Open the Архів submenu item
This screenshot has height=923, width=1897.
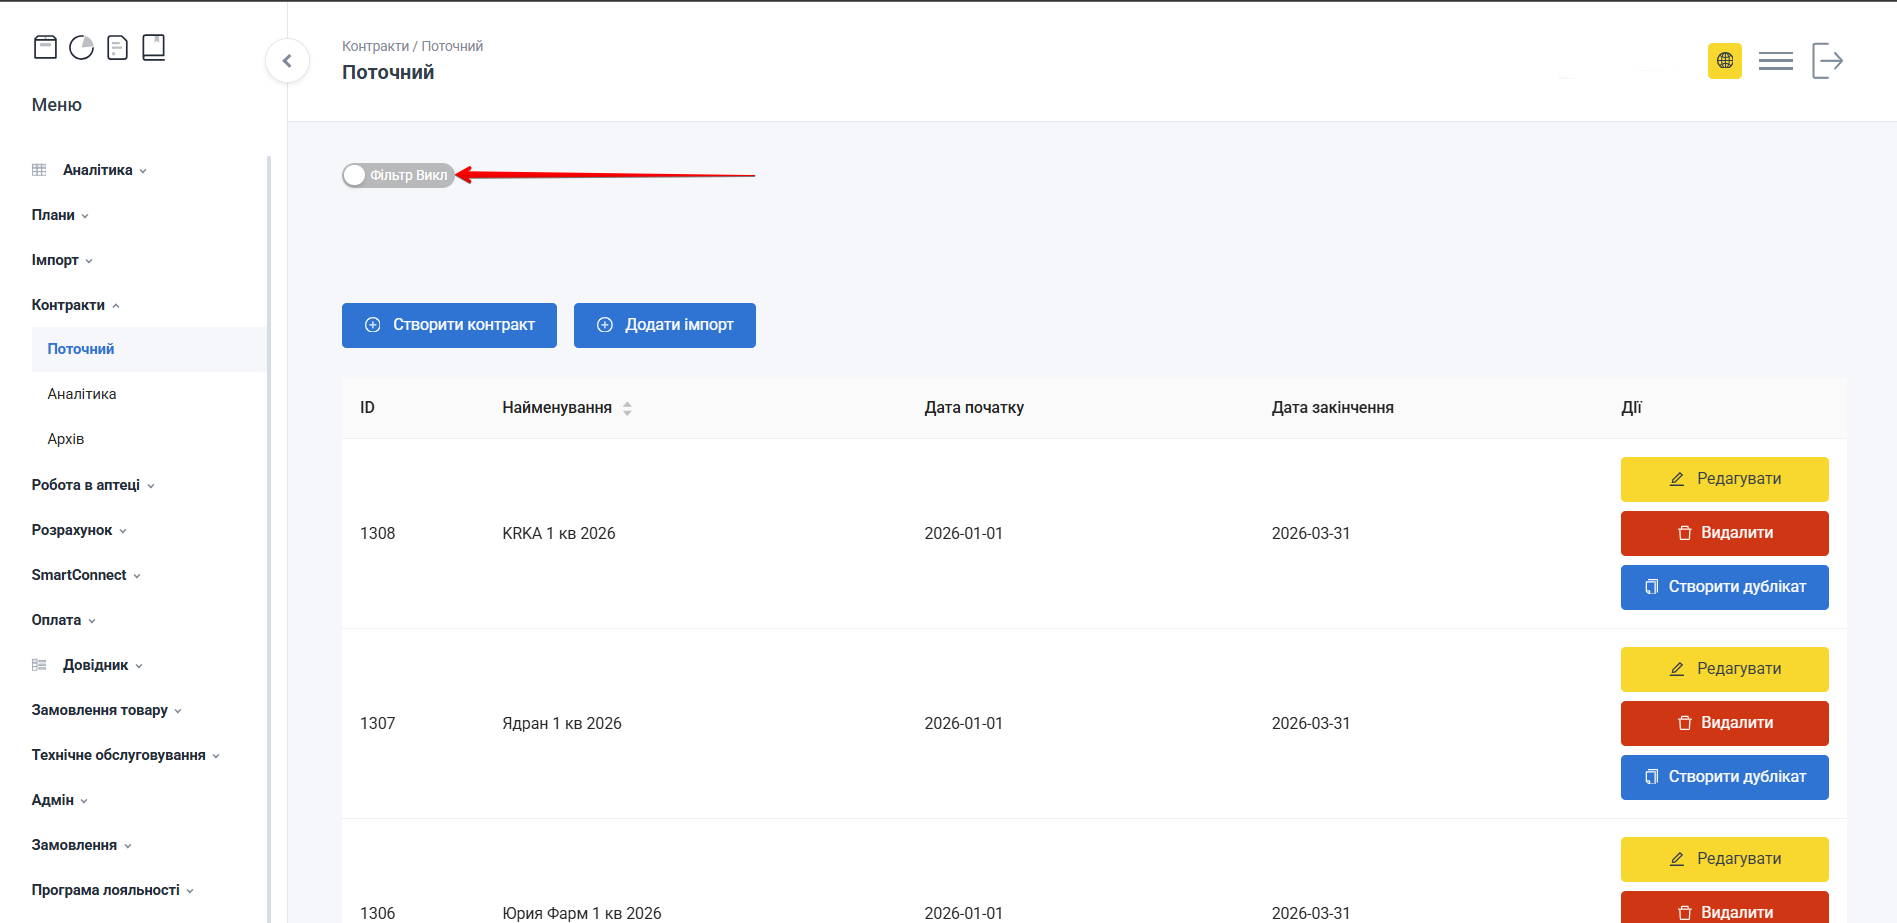coord(66,439)
